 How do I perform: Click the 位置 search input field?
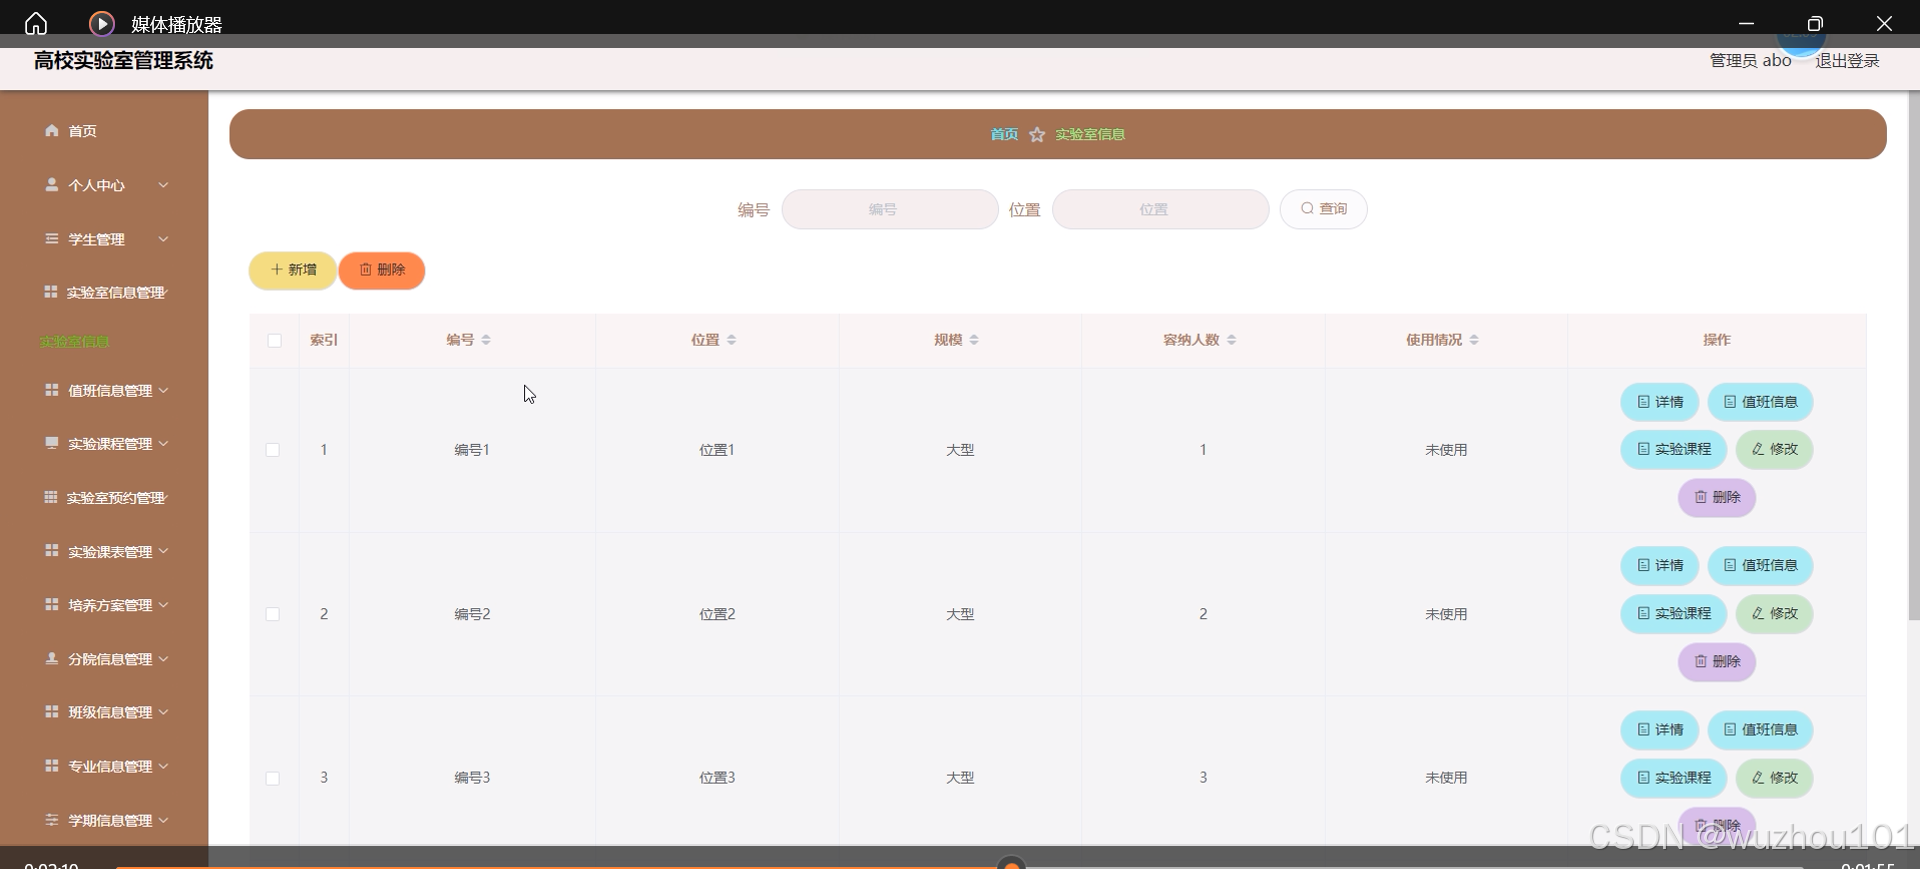point(1160,209)
